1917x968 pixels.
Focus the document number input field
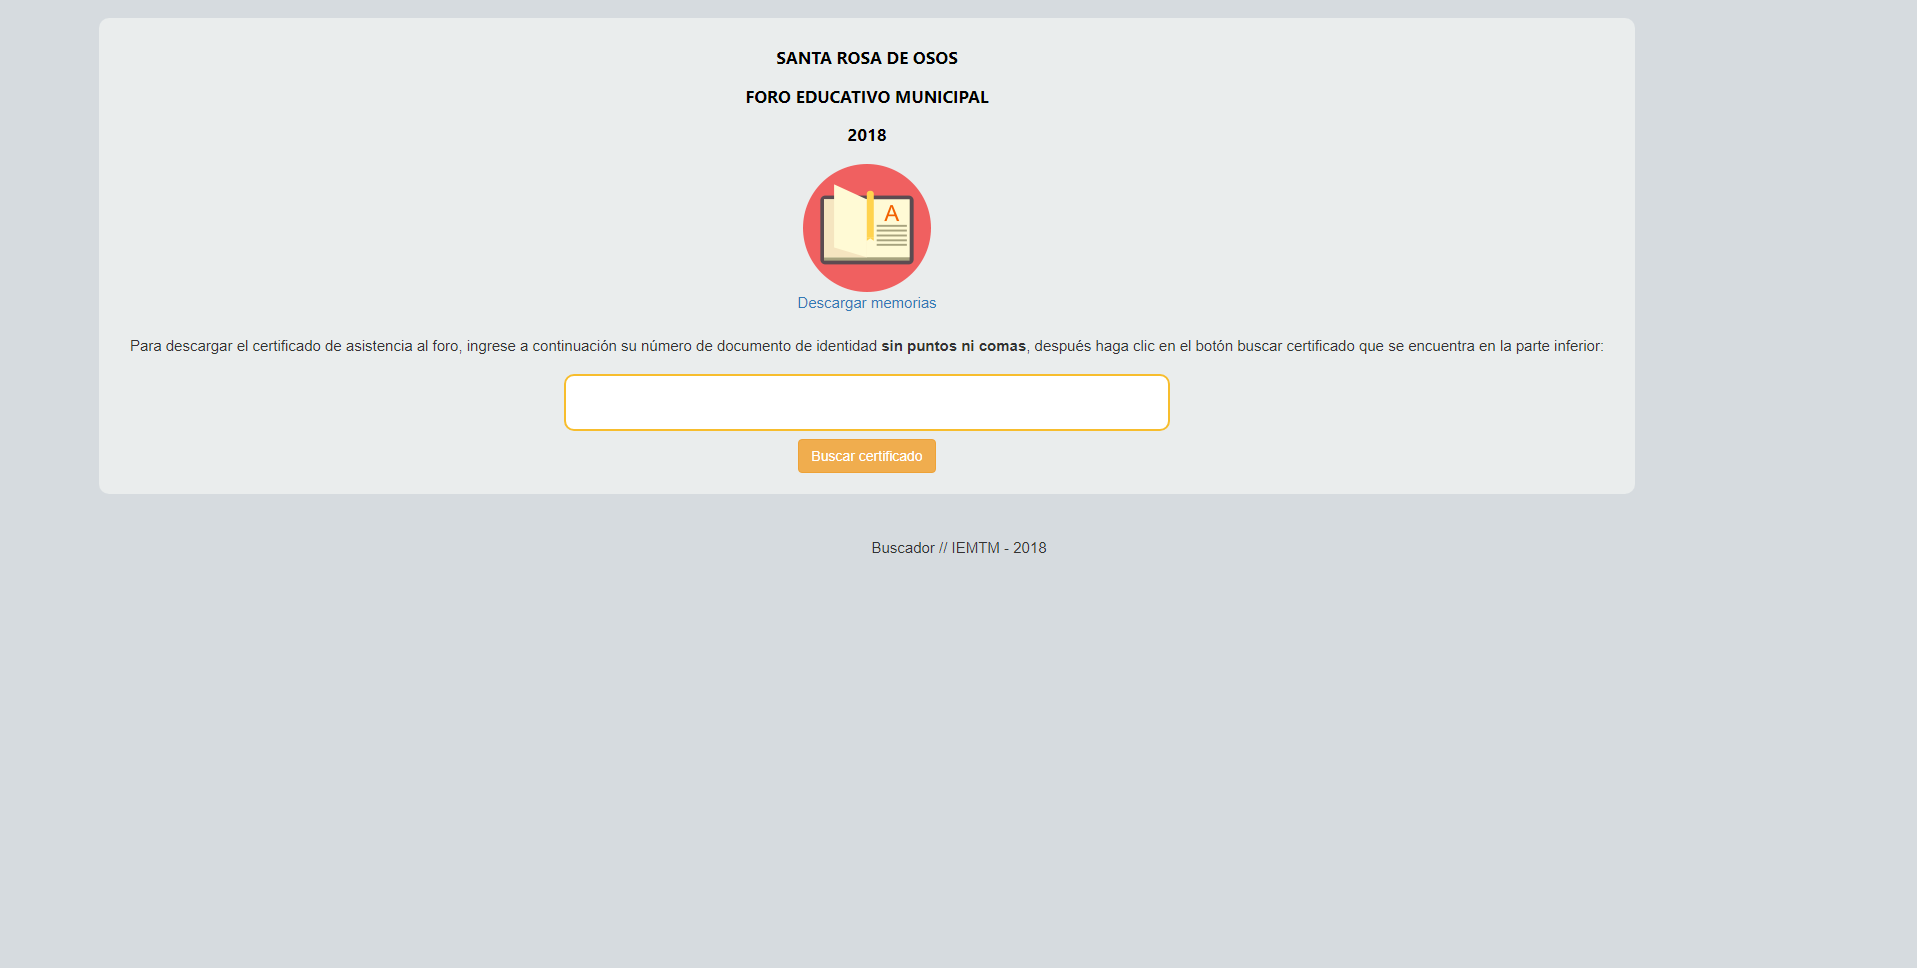(x=866, y=402)
